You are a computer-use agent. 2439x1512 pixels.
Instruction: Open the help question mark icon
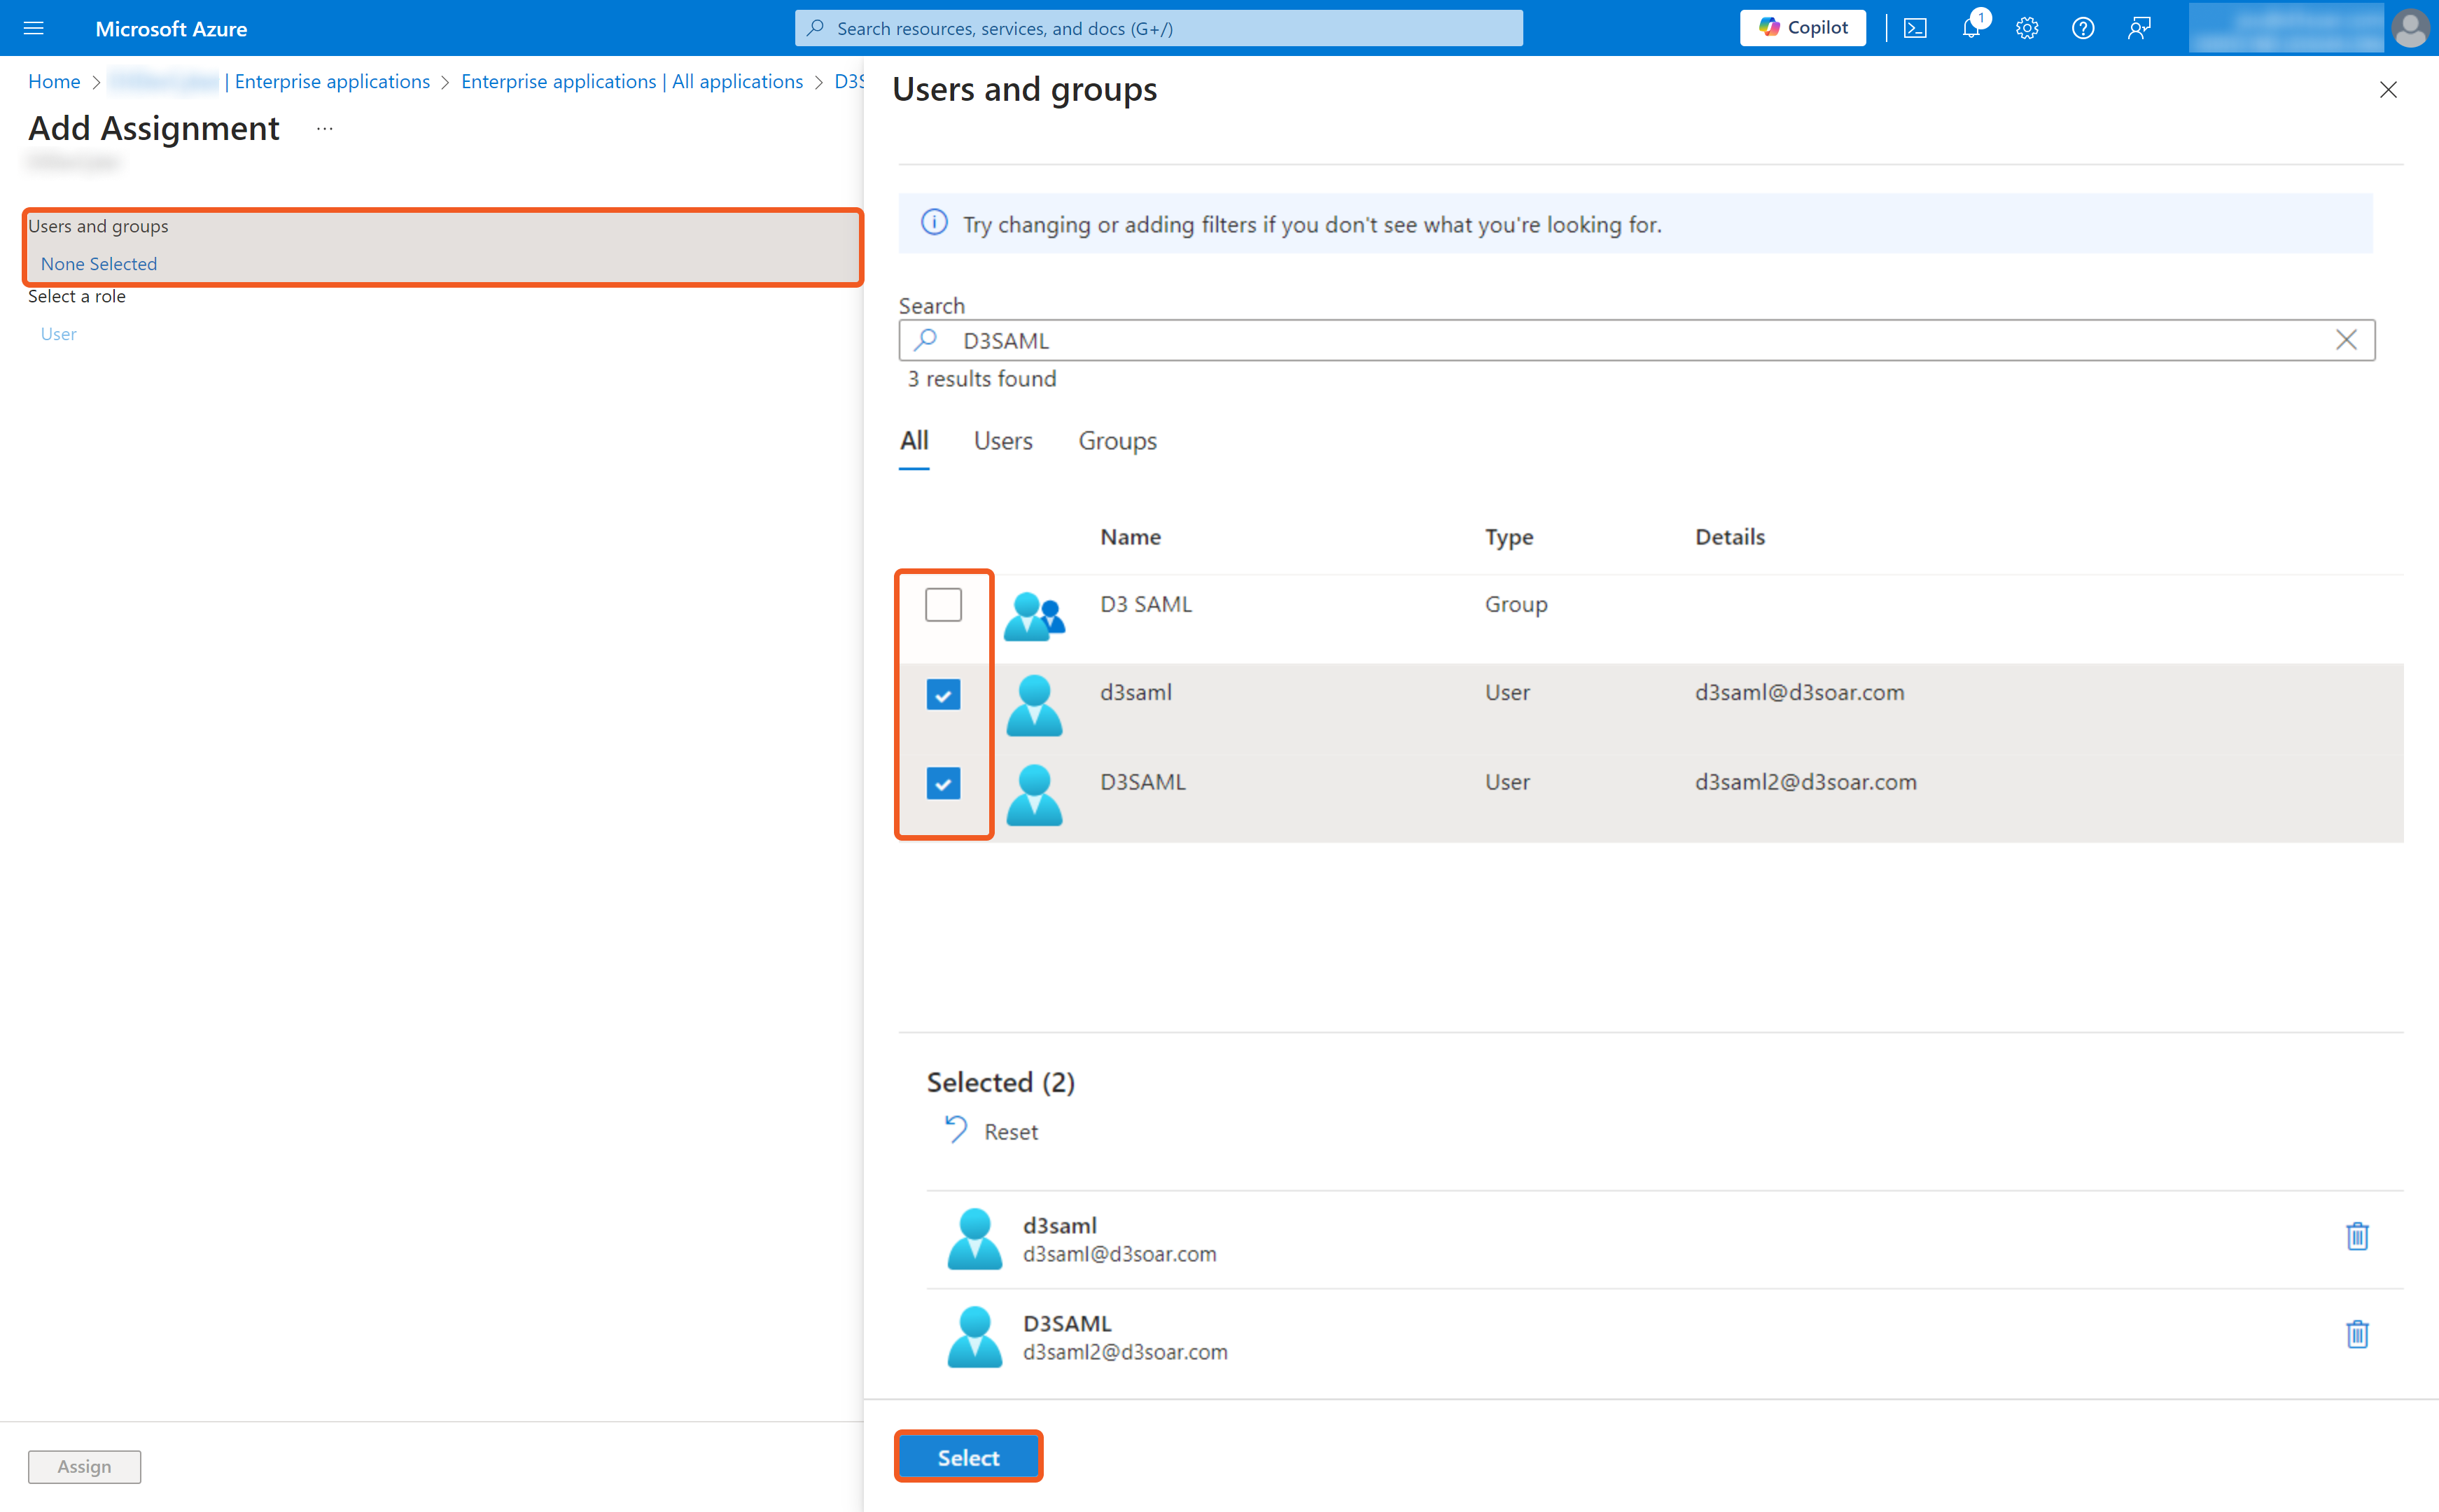point(2083,28)
